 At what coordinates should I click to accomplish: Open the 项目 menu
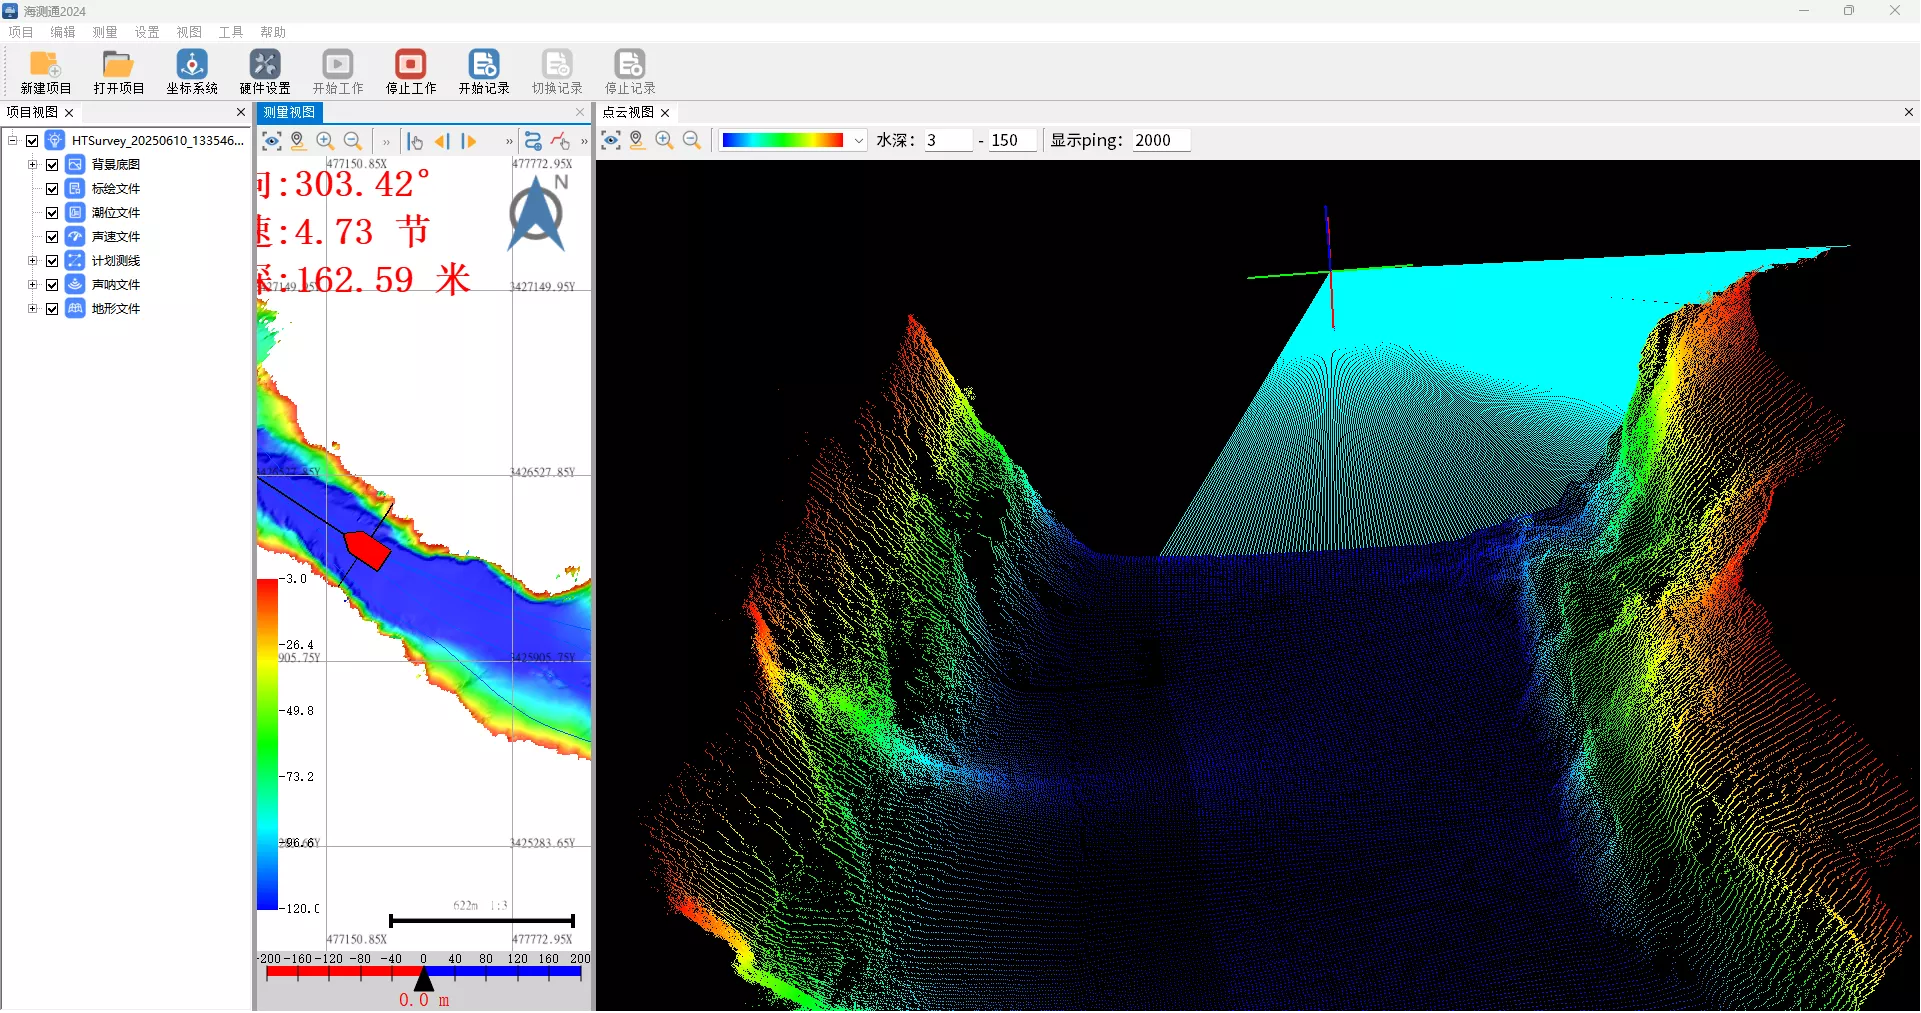(x=21, y=32)
